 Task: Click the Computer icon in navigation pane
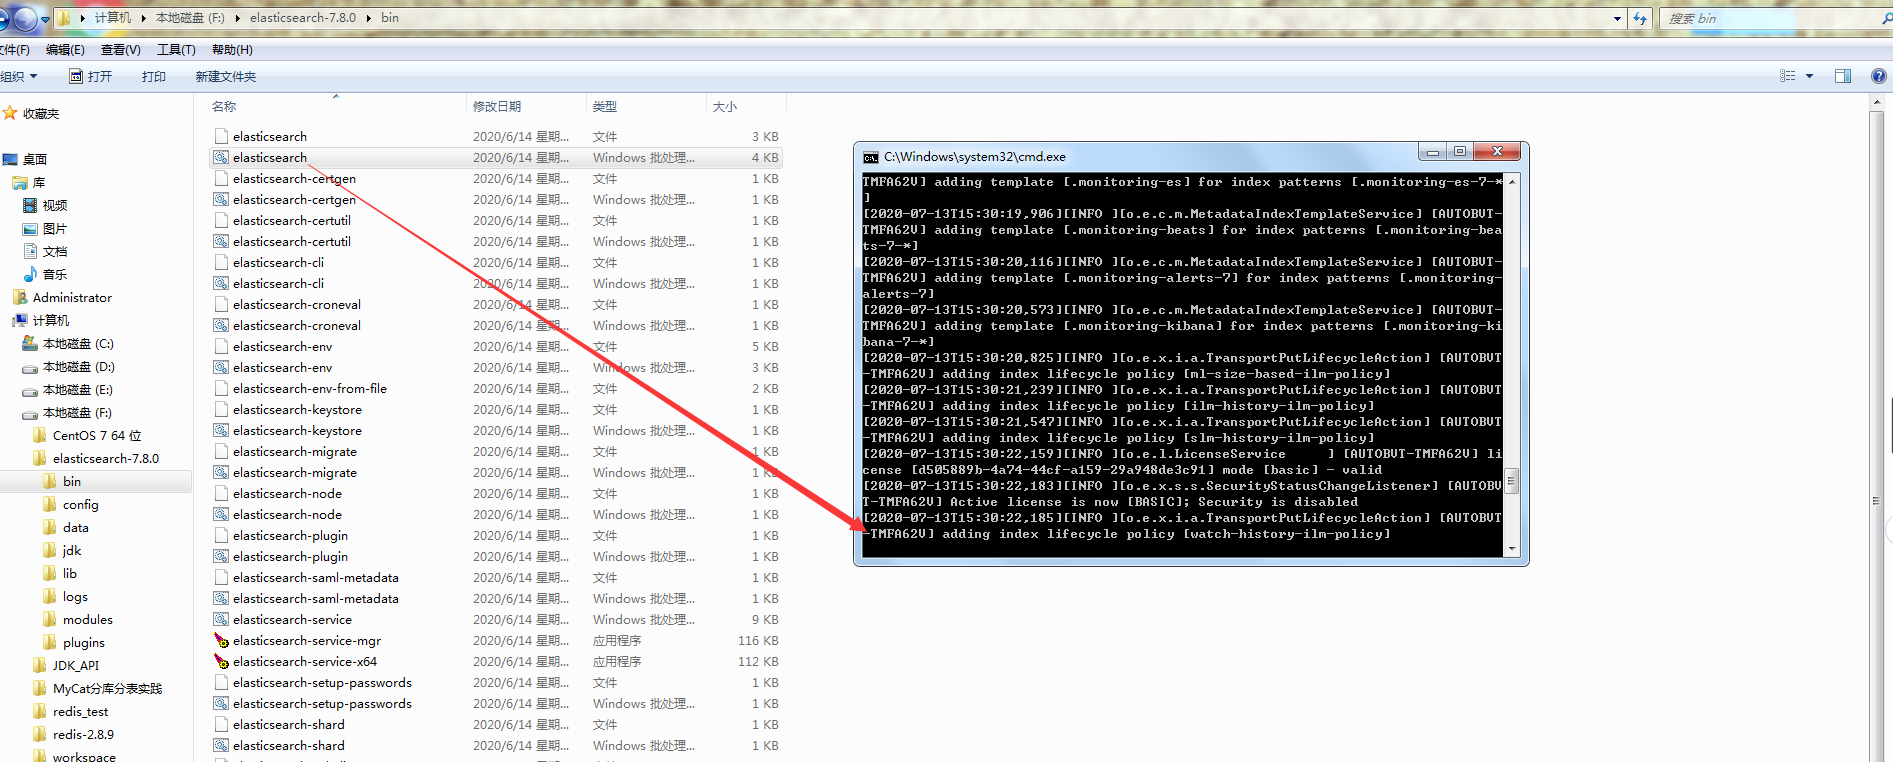pyautogui.click(x=20, y=320)
